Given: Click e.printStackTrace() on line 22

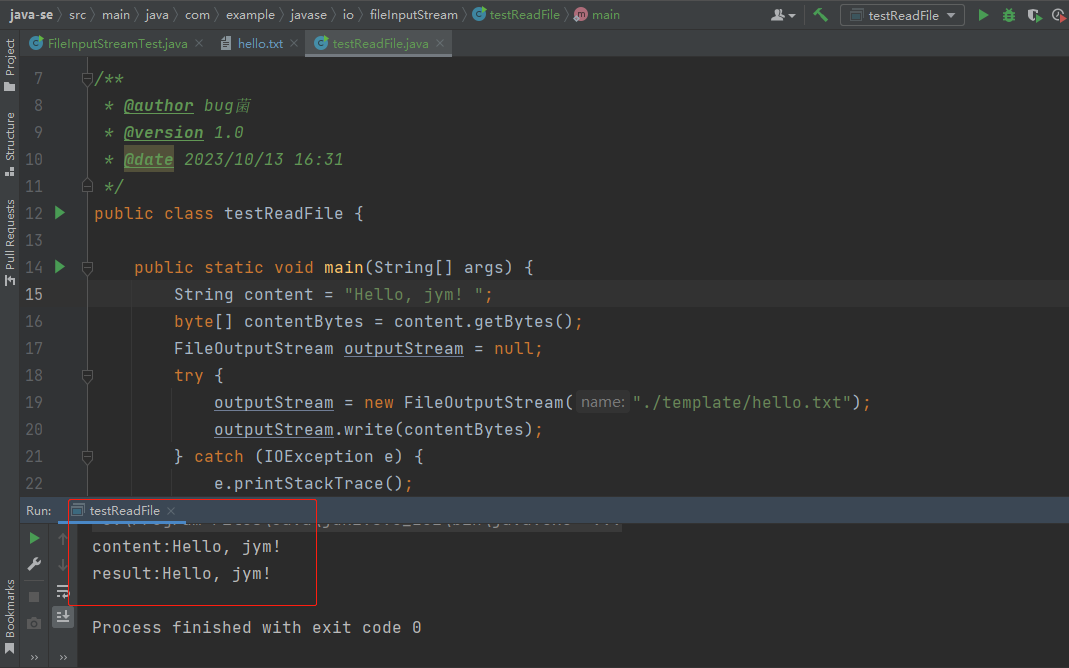Looking at the screenshot, I should tap(309, 483).
